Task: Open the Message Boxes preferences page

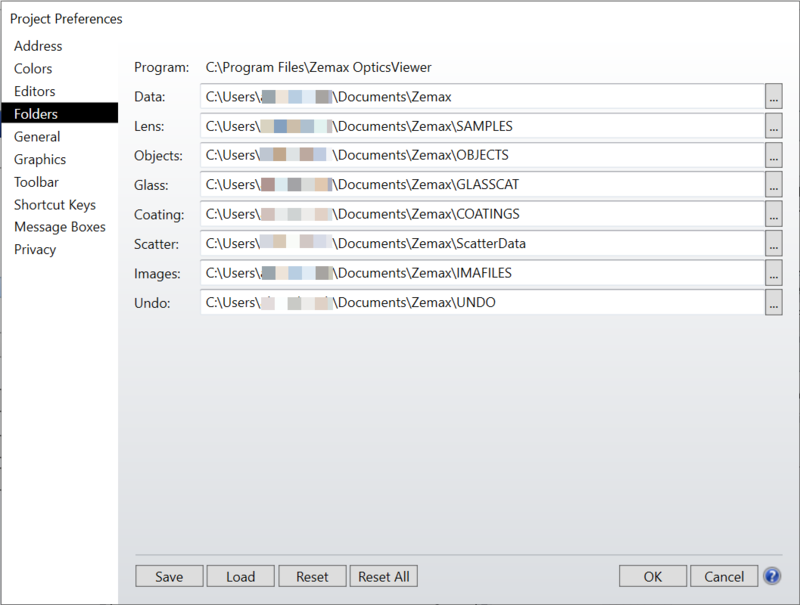Action: point(60,227)
